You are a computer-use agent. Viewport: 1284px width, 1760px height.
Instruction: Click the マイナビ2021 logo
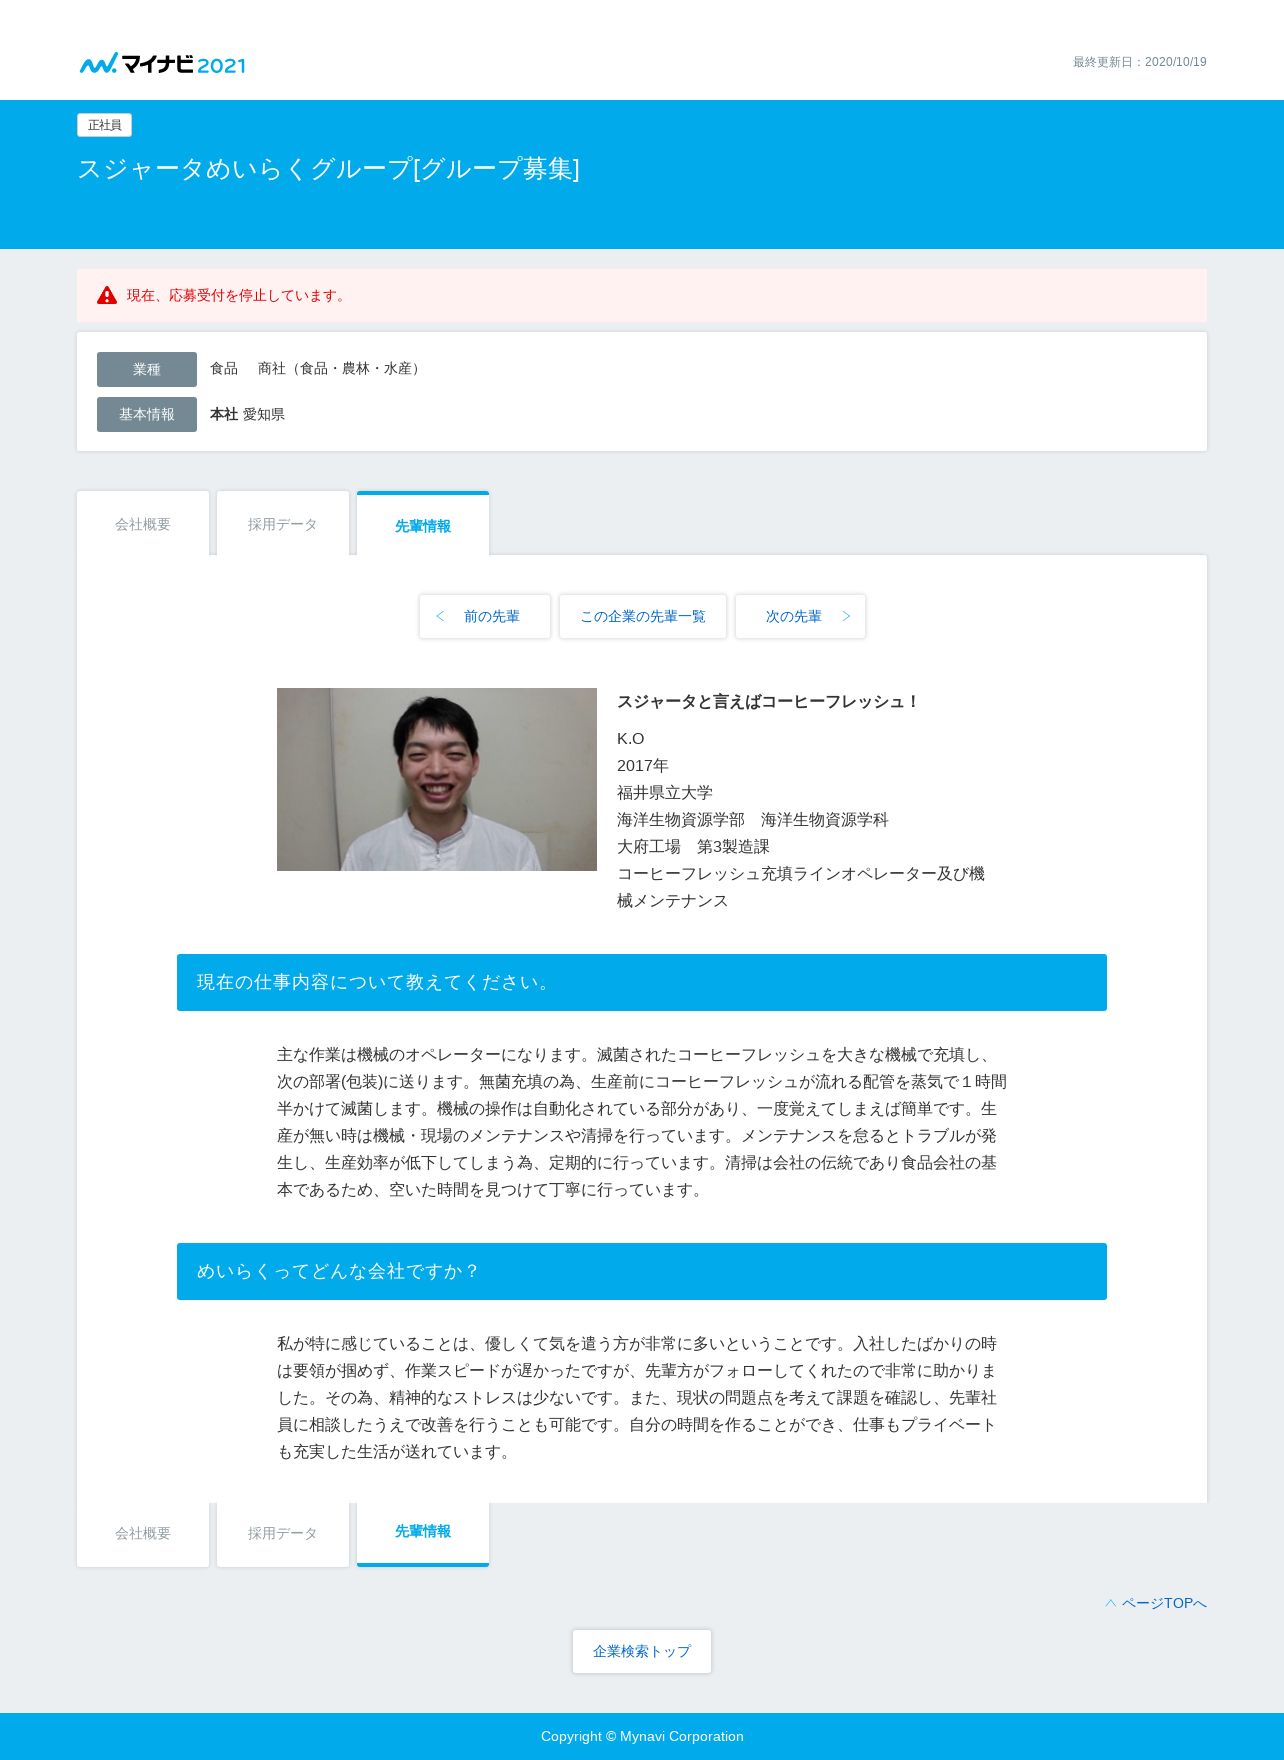162,64
